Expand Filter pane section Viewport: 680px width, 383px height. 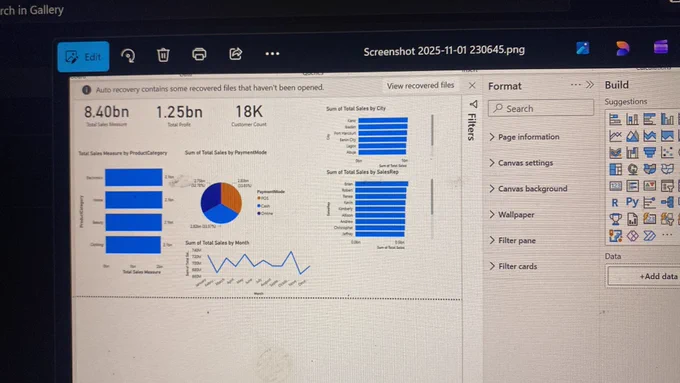click(x=512, y=240)
